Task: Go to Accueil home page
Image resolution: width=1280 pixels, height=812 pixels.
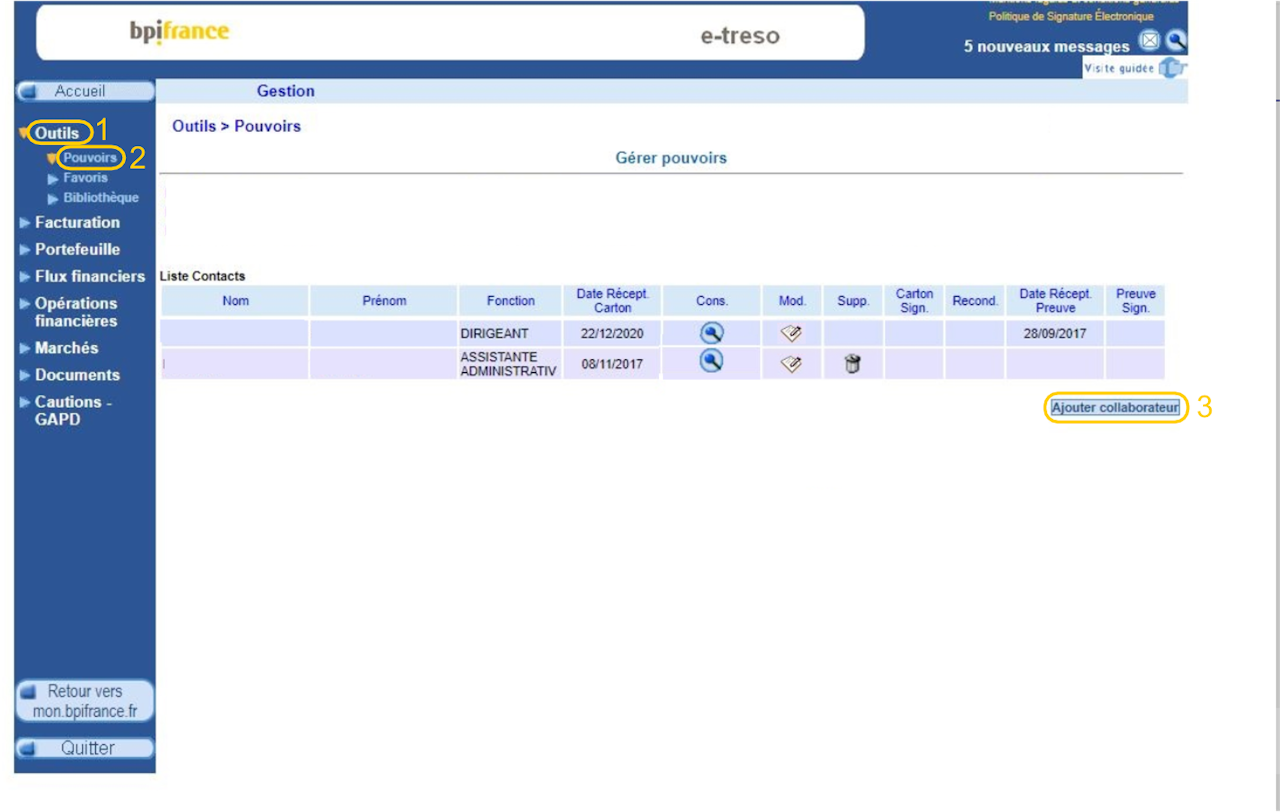Action: click(x=85, y=91)
